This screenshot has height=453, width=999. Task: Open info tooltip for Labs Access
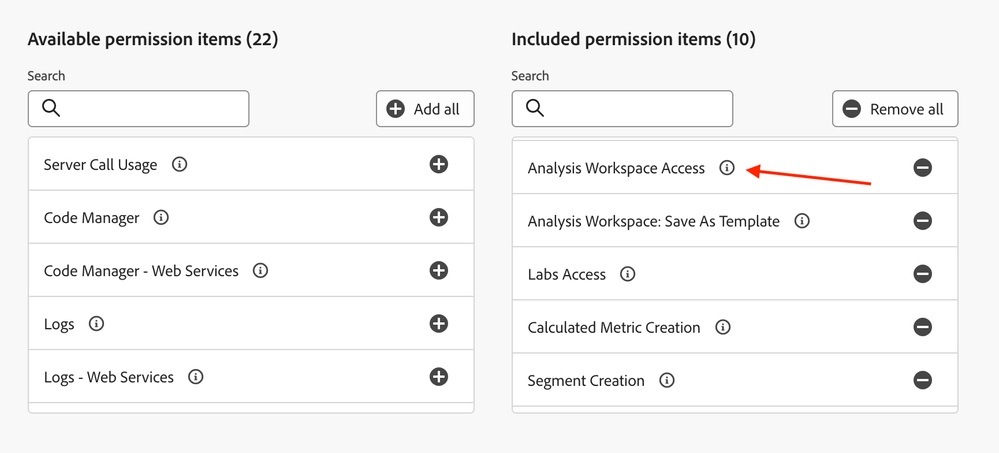pyautogui.click(x=628, y=274)
